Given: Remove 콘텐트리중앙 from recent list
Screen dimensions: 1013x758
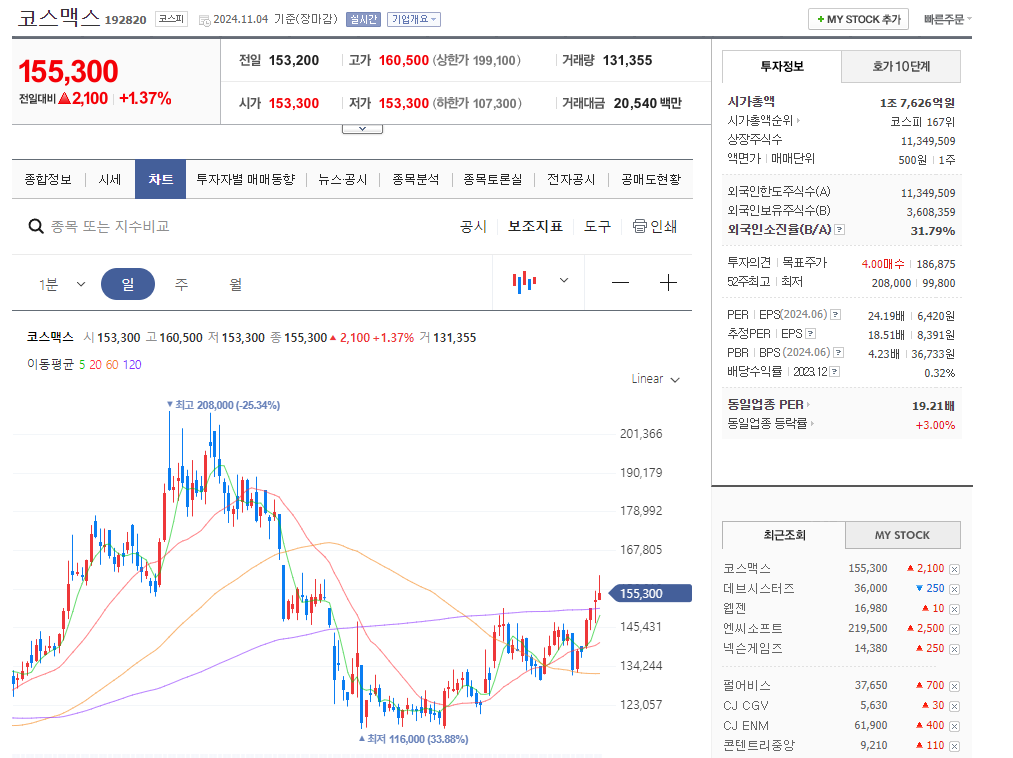Looking at the screenshot, I should pos(954,746).
